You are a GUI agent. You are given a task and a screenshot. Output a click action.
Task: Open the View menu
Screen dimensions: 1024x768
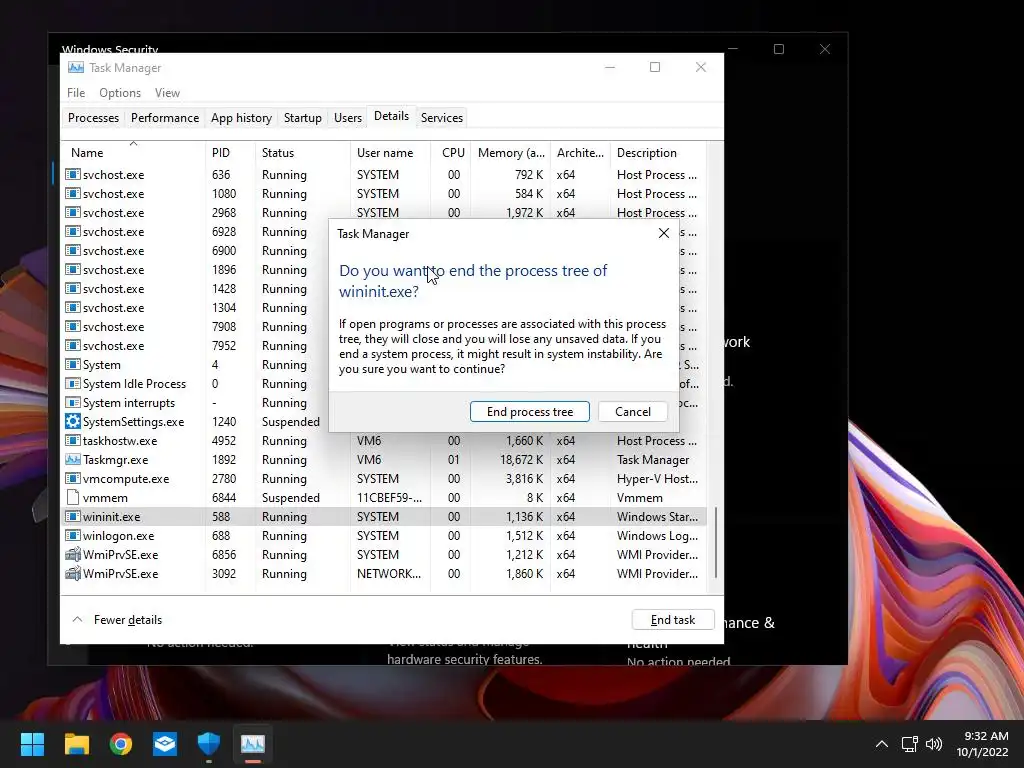(167, 93)
